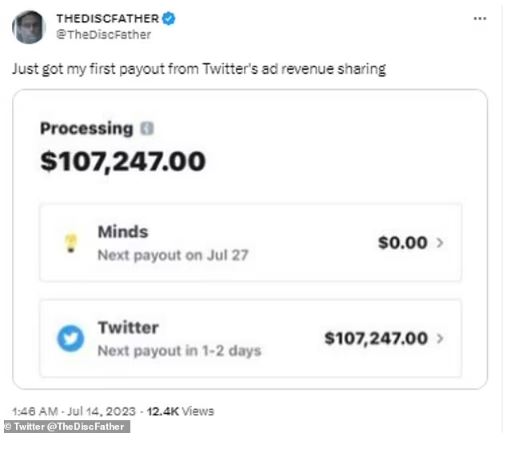Click the info icon beside Processing
Screen dimensions: 506x451
[x=147, y=128]
